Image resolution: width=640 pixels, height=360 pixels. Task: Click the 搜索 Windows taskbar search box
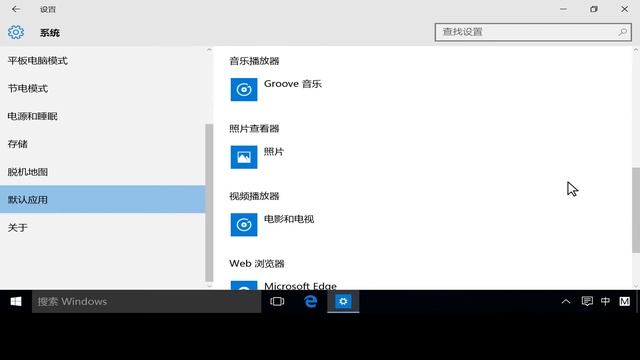[x=147, y=302]
